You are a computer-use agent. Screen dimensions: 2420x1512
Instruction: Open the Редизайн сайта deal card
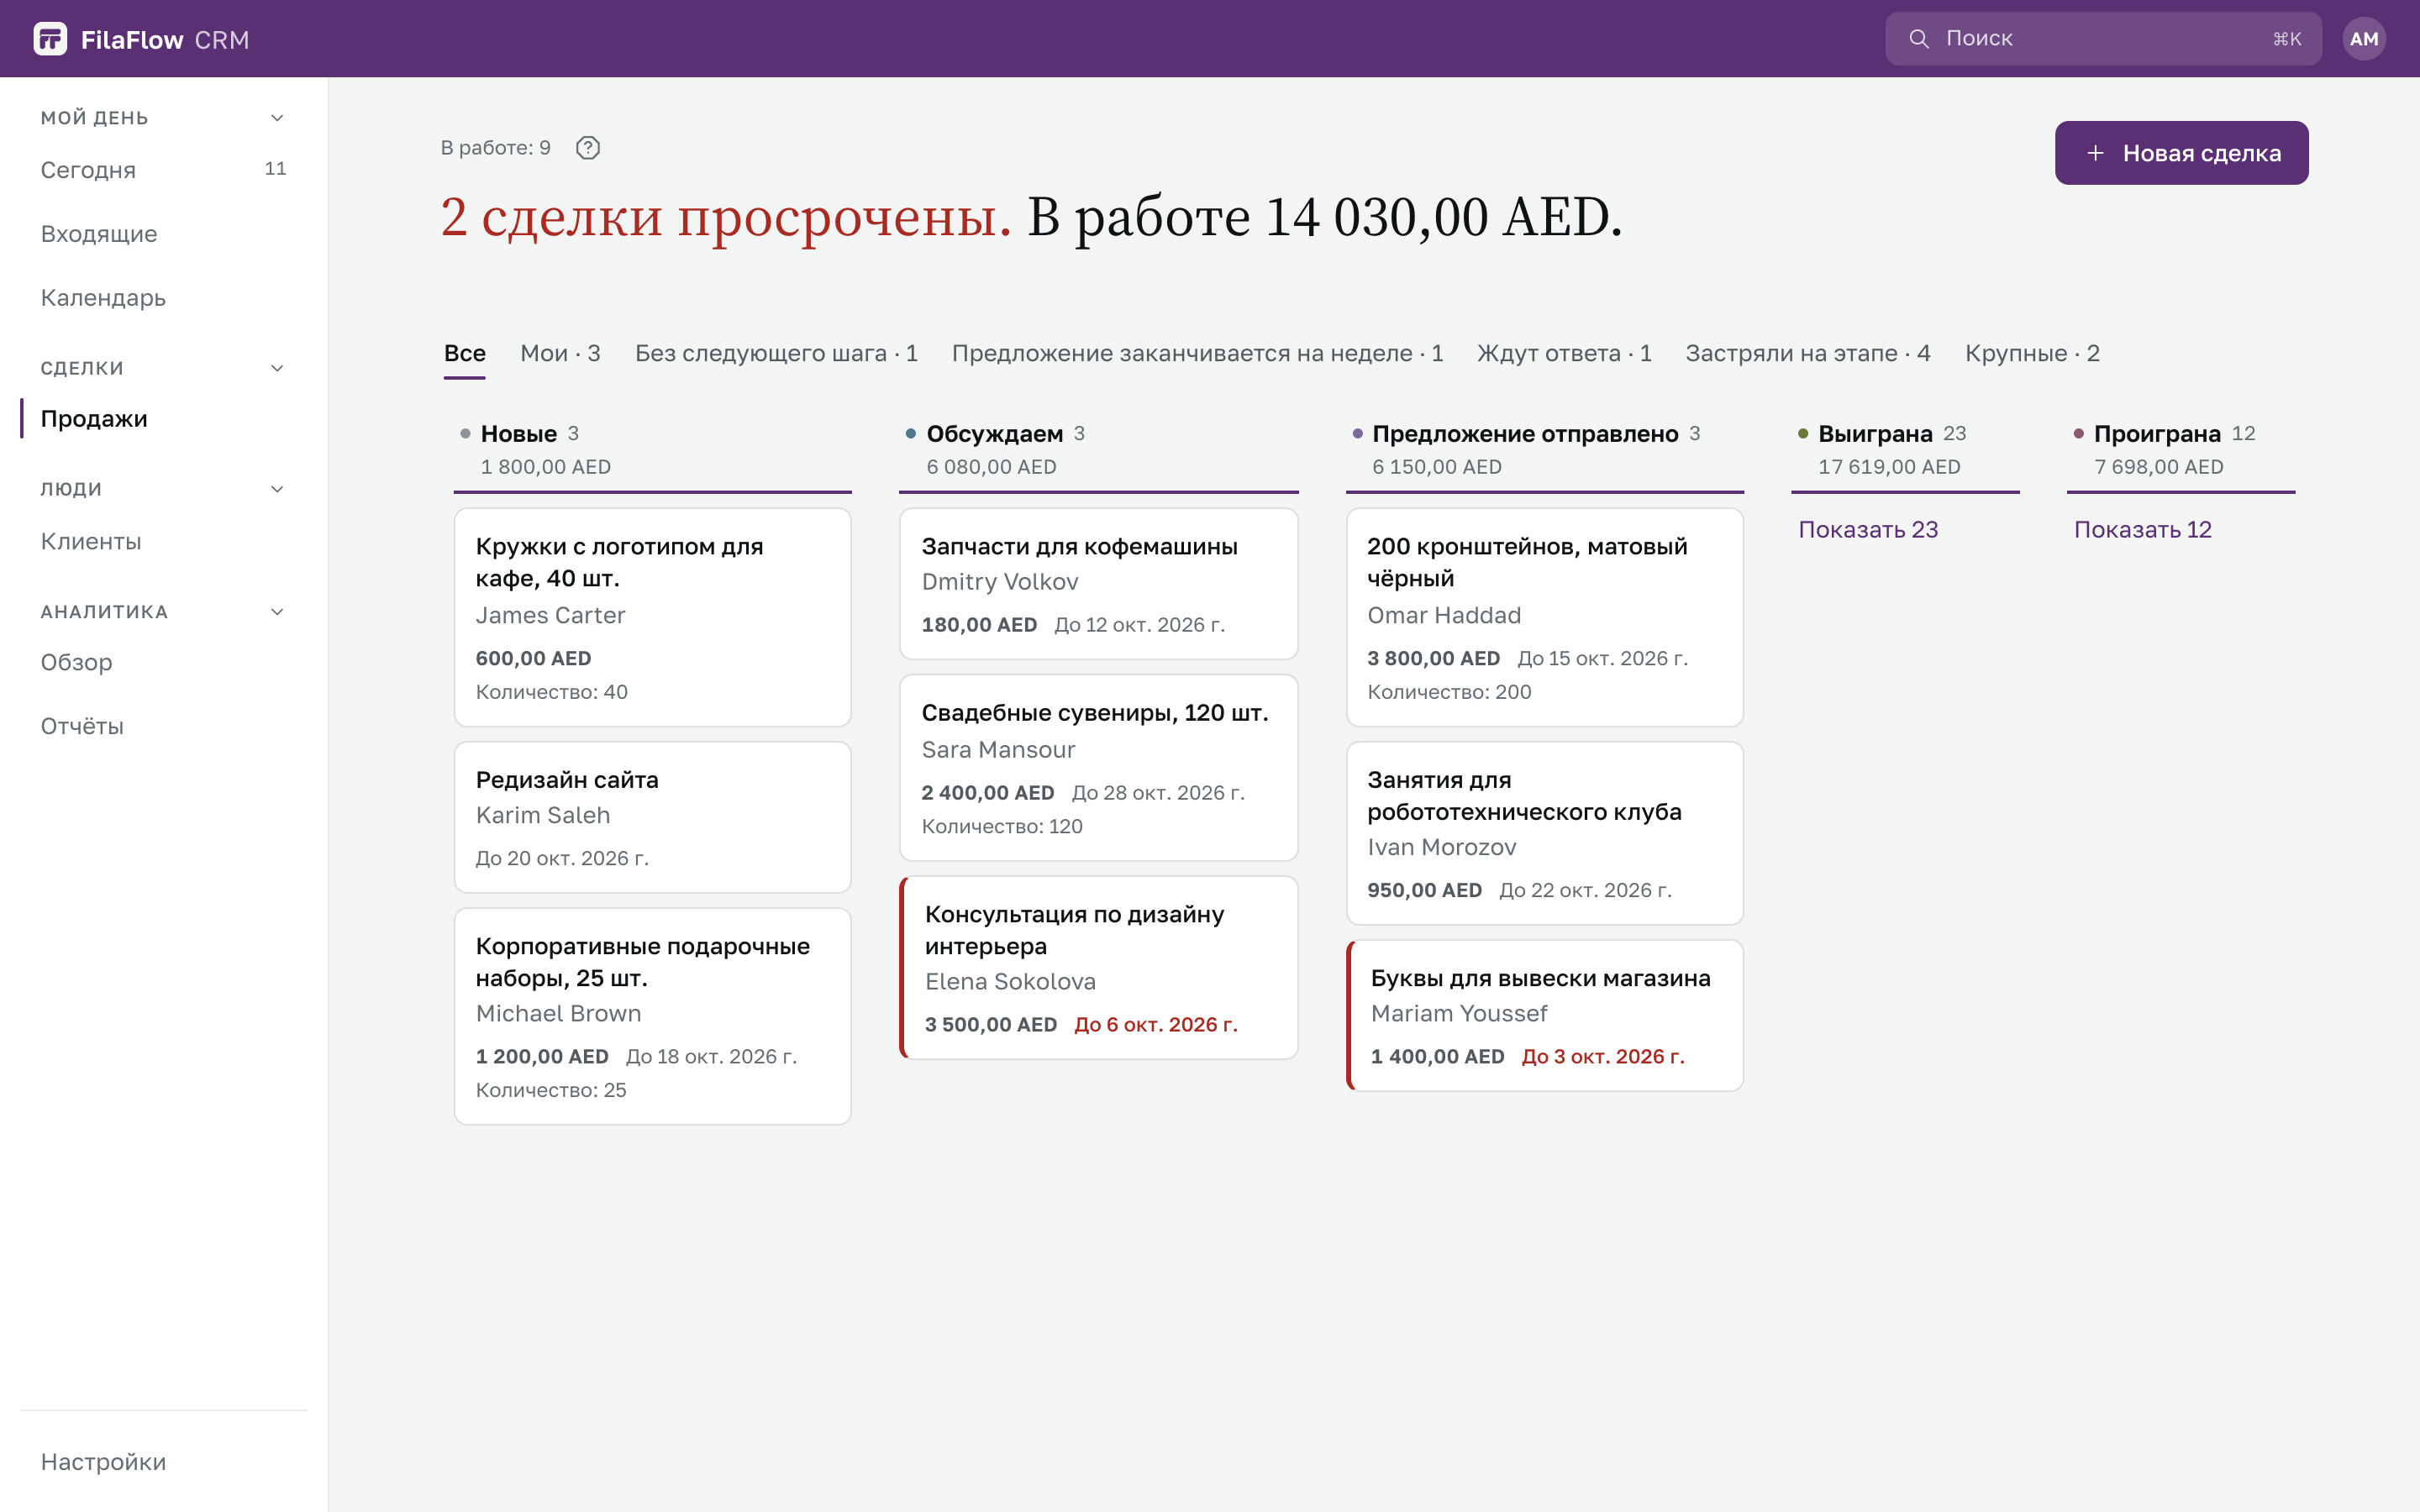(x=652, y=817)
